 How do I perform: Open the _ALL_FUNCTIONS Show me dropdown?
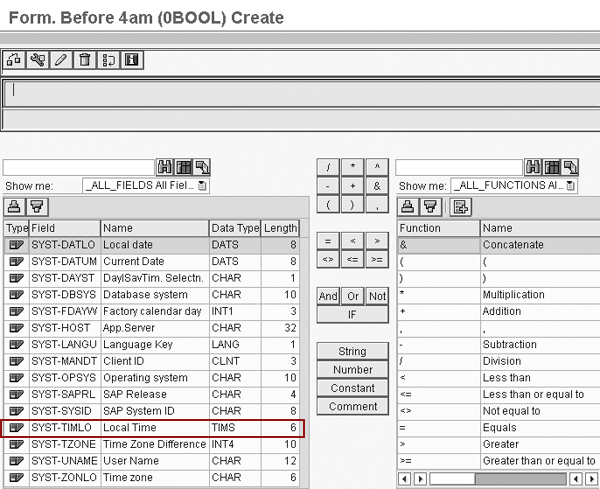pos(570,186)
